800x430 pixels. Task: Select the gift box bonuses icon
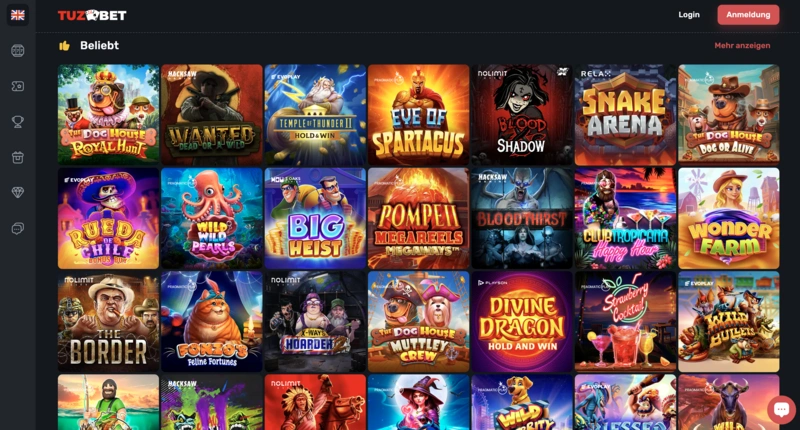click(18, 157)
